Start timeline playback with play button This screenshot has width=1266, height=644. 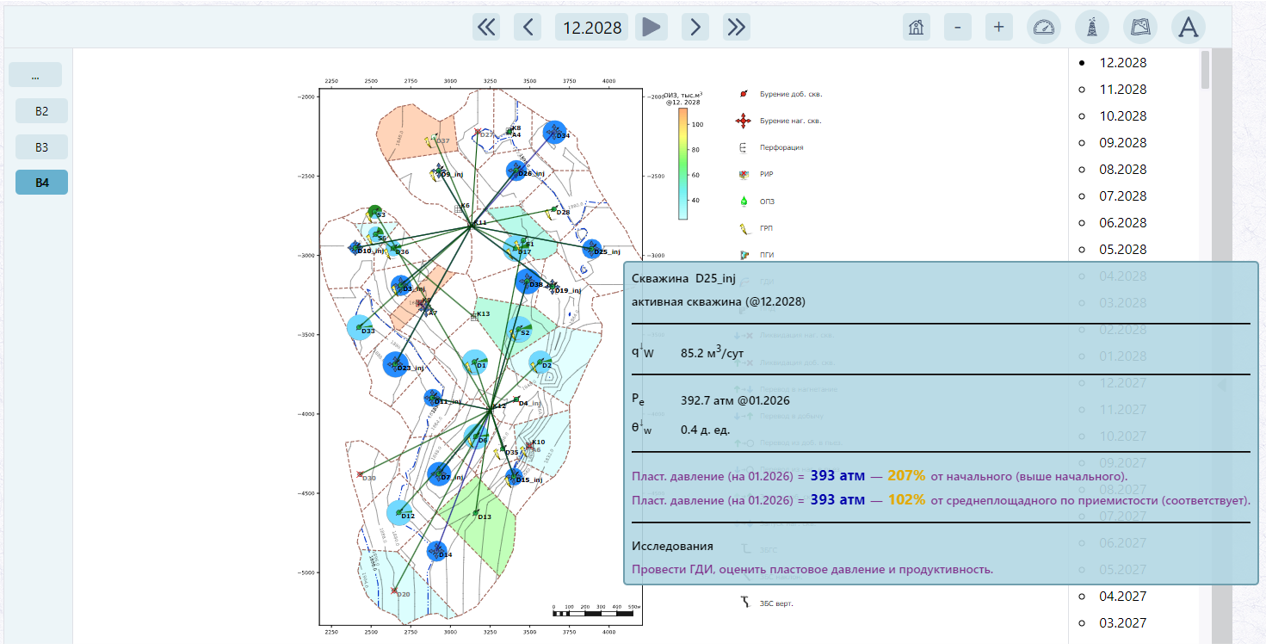[x=652, y=27]
